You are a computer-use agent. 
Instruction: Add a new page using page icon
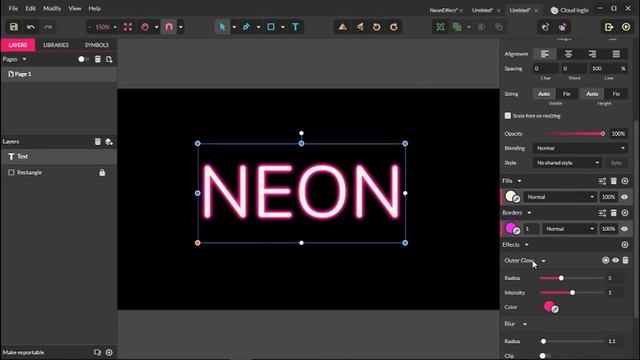pyautogui.click(x=109, y=59)
